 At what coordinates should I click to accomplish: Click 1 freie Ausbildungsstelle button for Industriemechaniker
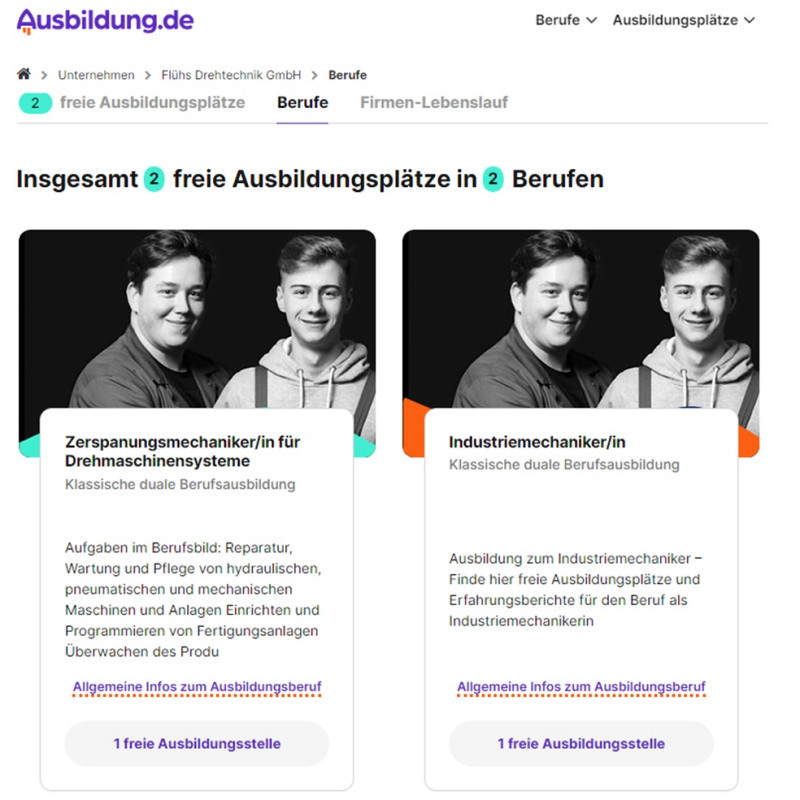[x=581, y=743]
